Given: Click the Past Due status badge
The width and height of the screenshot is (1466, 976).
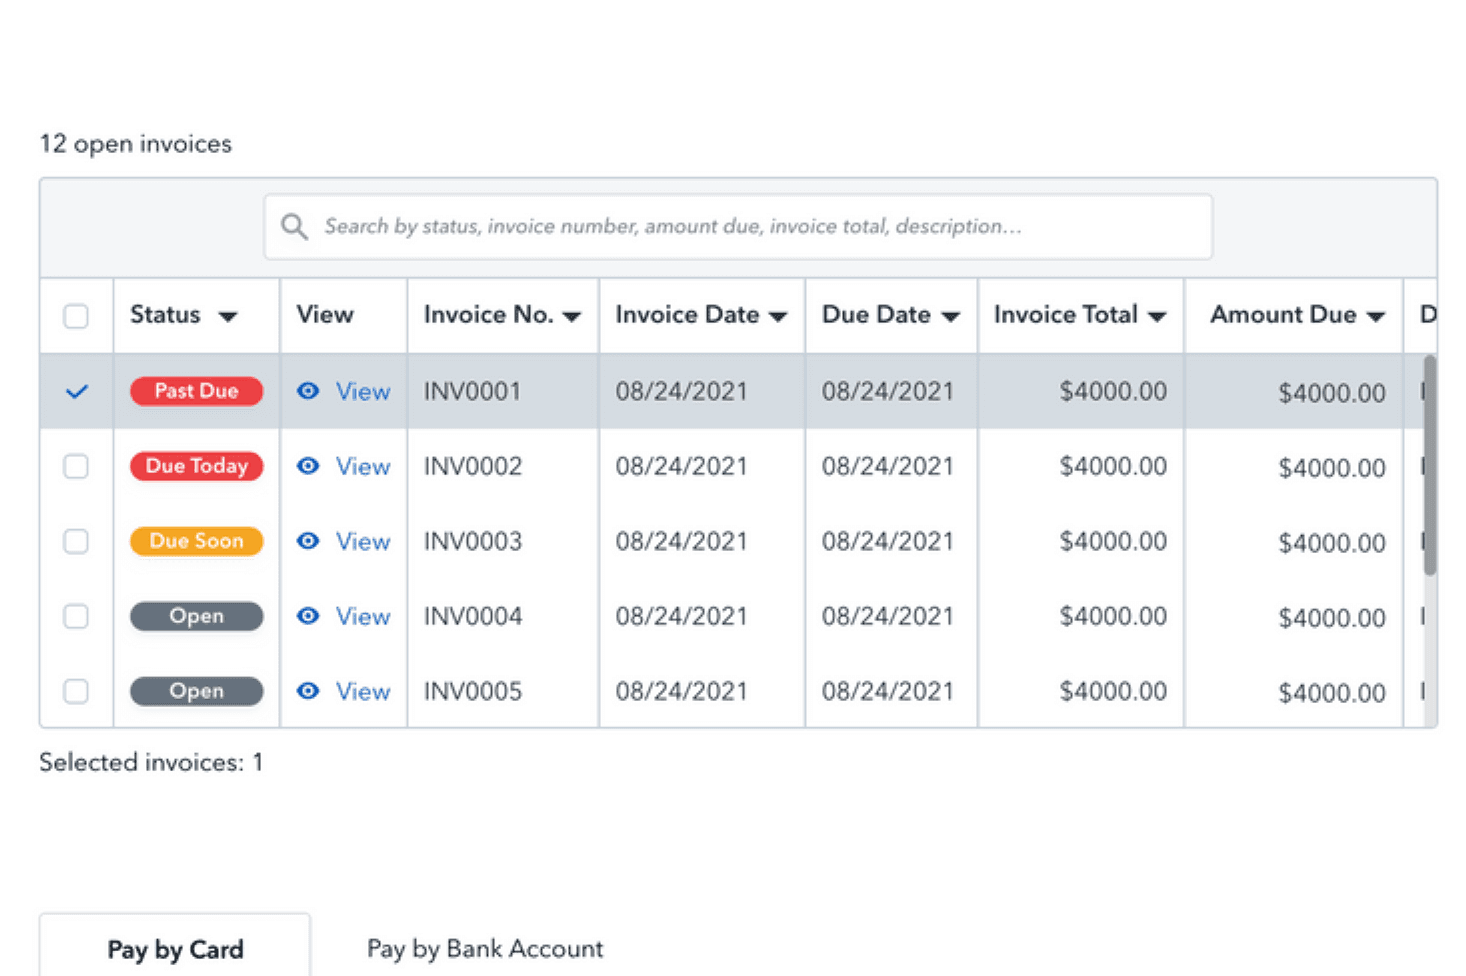Looking at the screenshot, I should (x=196, y=391).
